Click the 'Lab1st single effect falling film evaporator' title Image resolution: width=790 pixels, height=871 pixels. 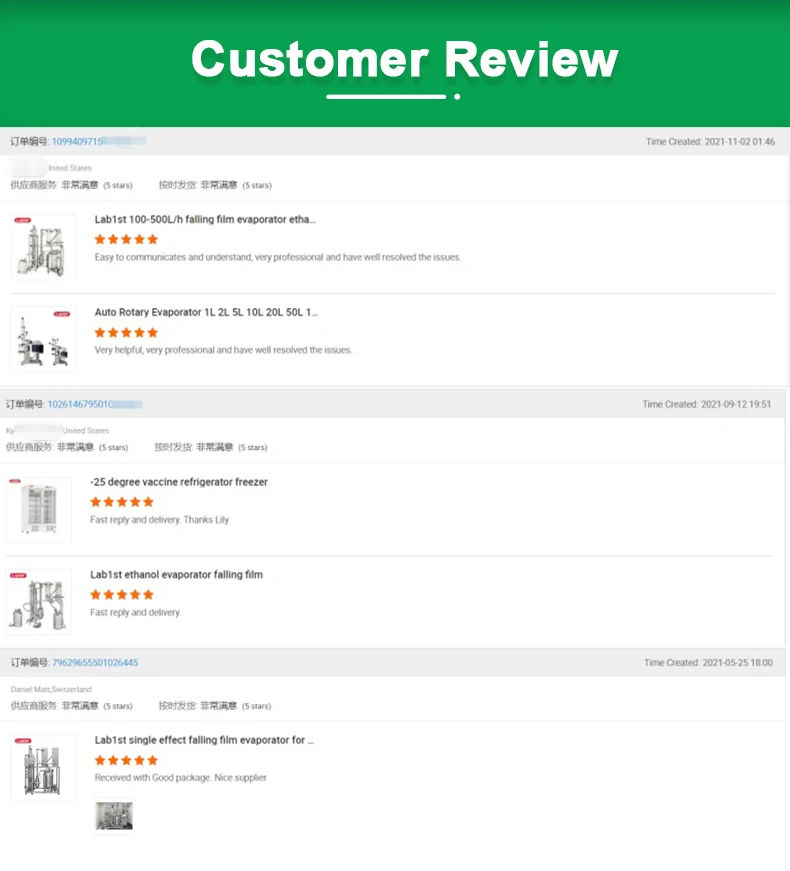(x=204, y=740)
